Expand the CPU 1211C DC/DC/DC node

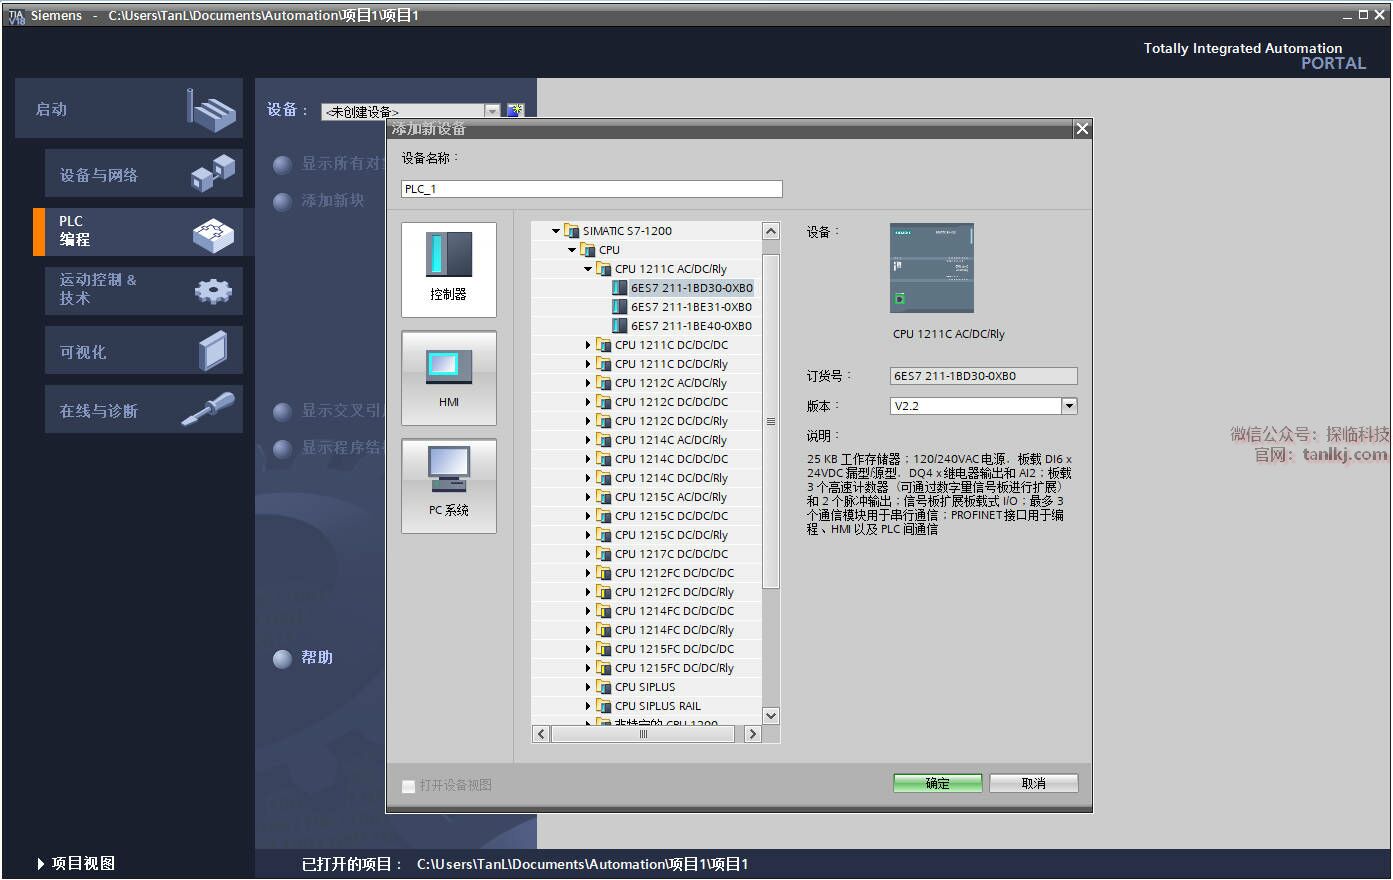(588, 345)
